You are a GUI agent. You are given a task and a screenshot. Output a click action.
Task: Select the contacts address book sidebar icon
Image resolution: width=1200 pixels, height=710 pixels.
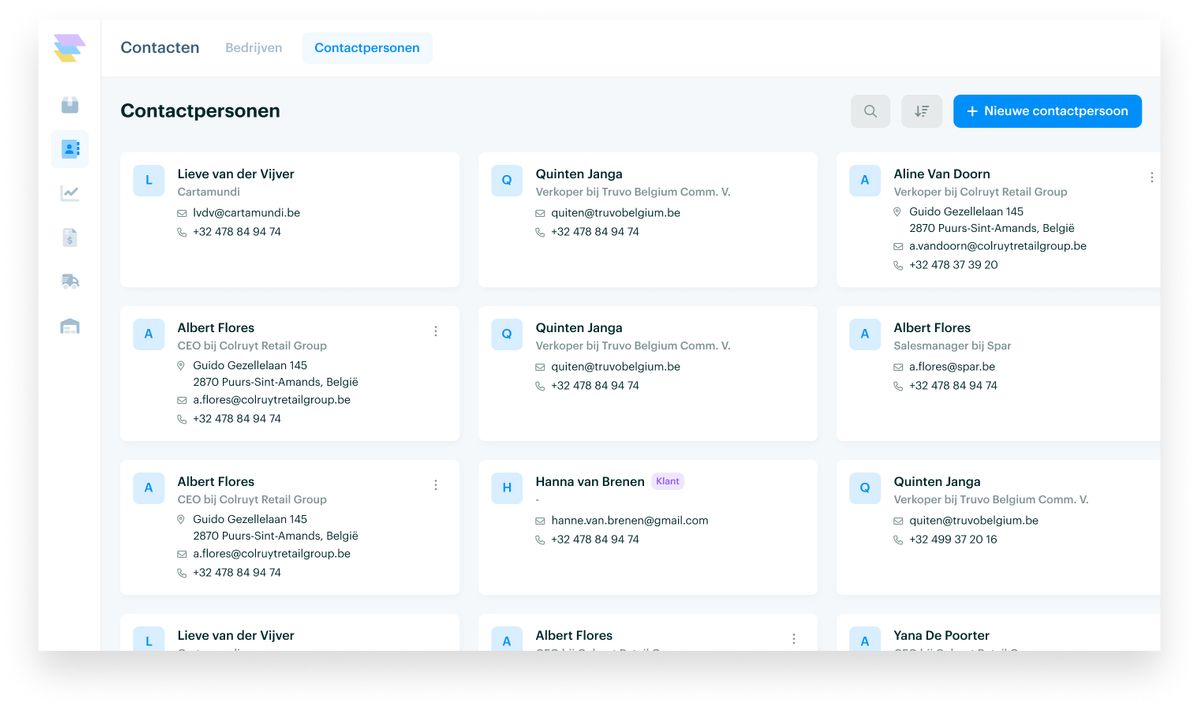(70, 149)
